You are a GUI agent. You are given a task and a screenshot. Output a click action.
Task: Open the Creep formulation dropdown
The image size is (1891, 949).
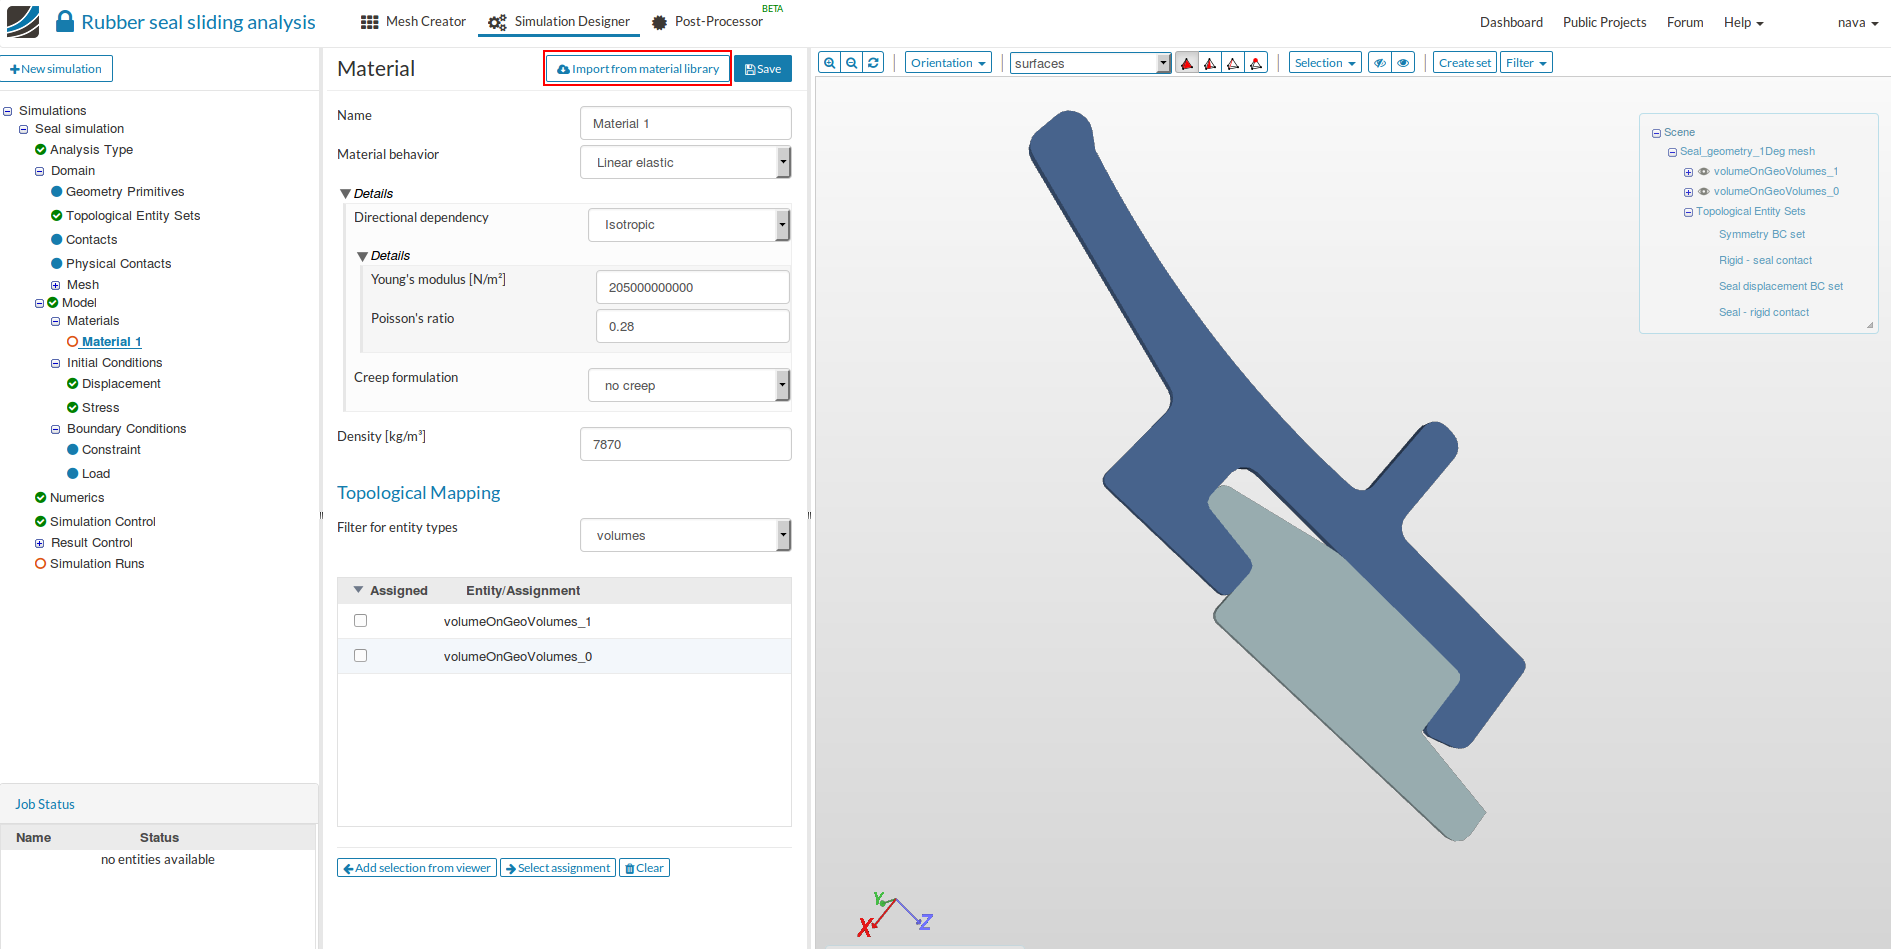pos(689,385)
